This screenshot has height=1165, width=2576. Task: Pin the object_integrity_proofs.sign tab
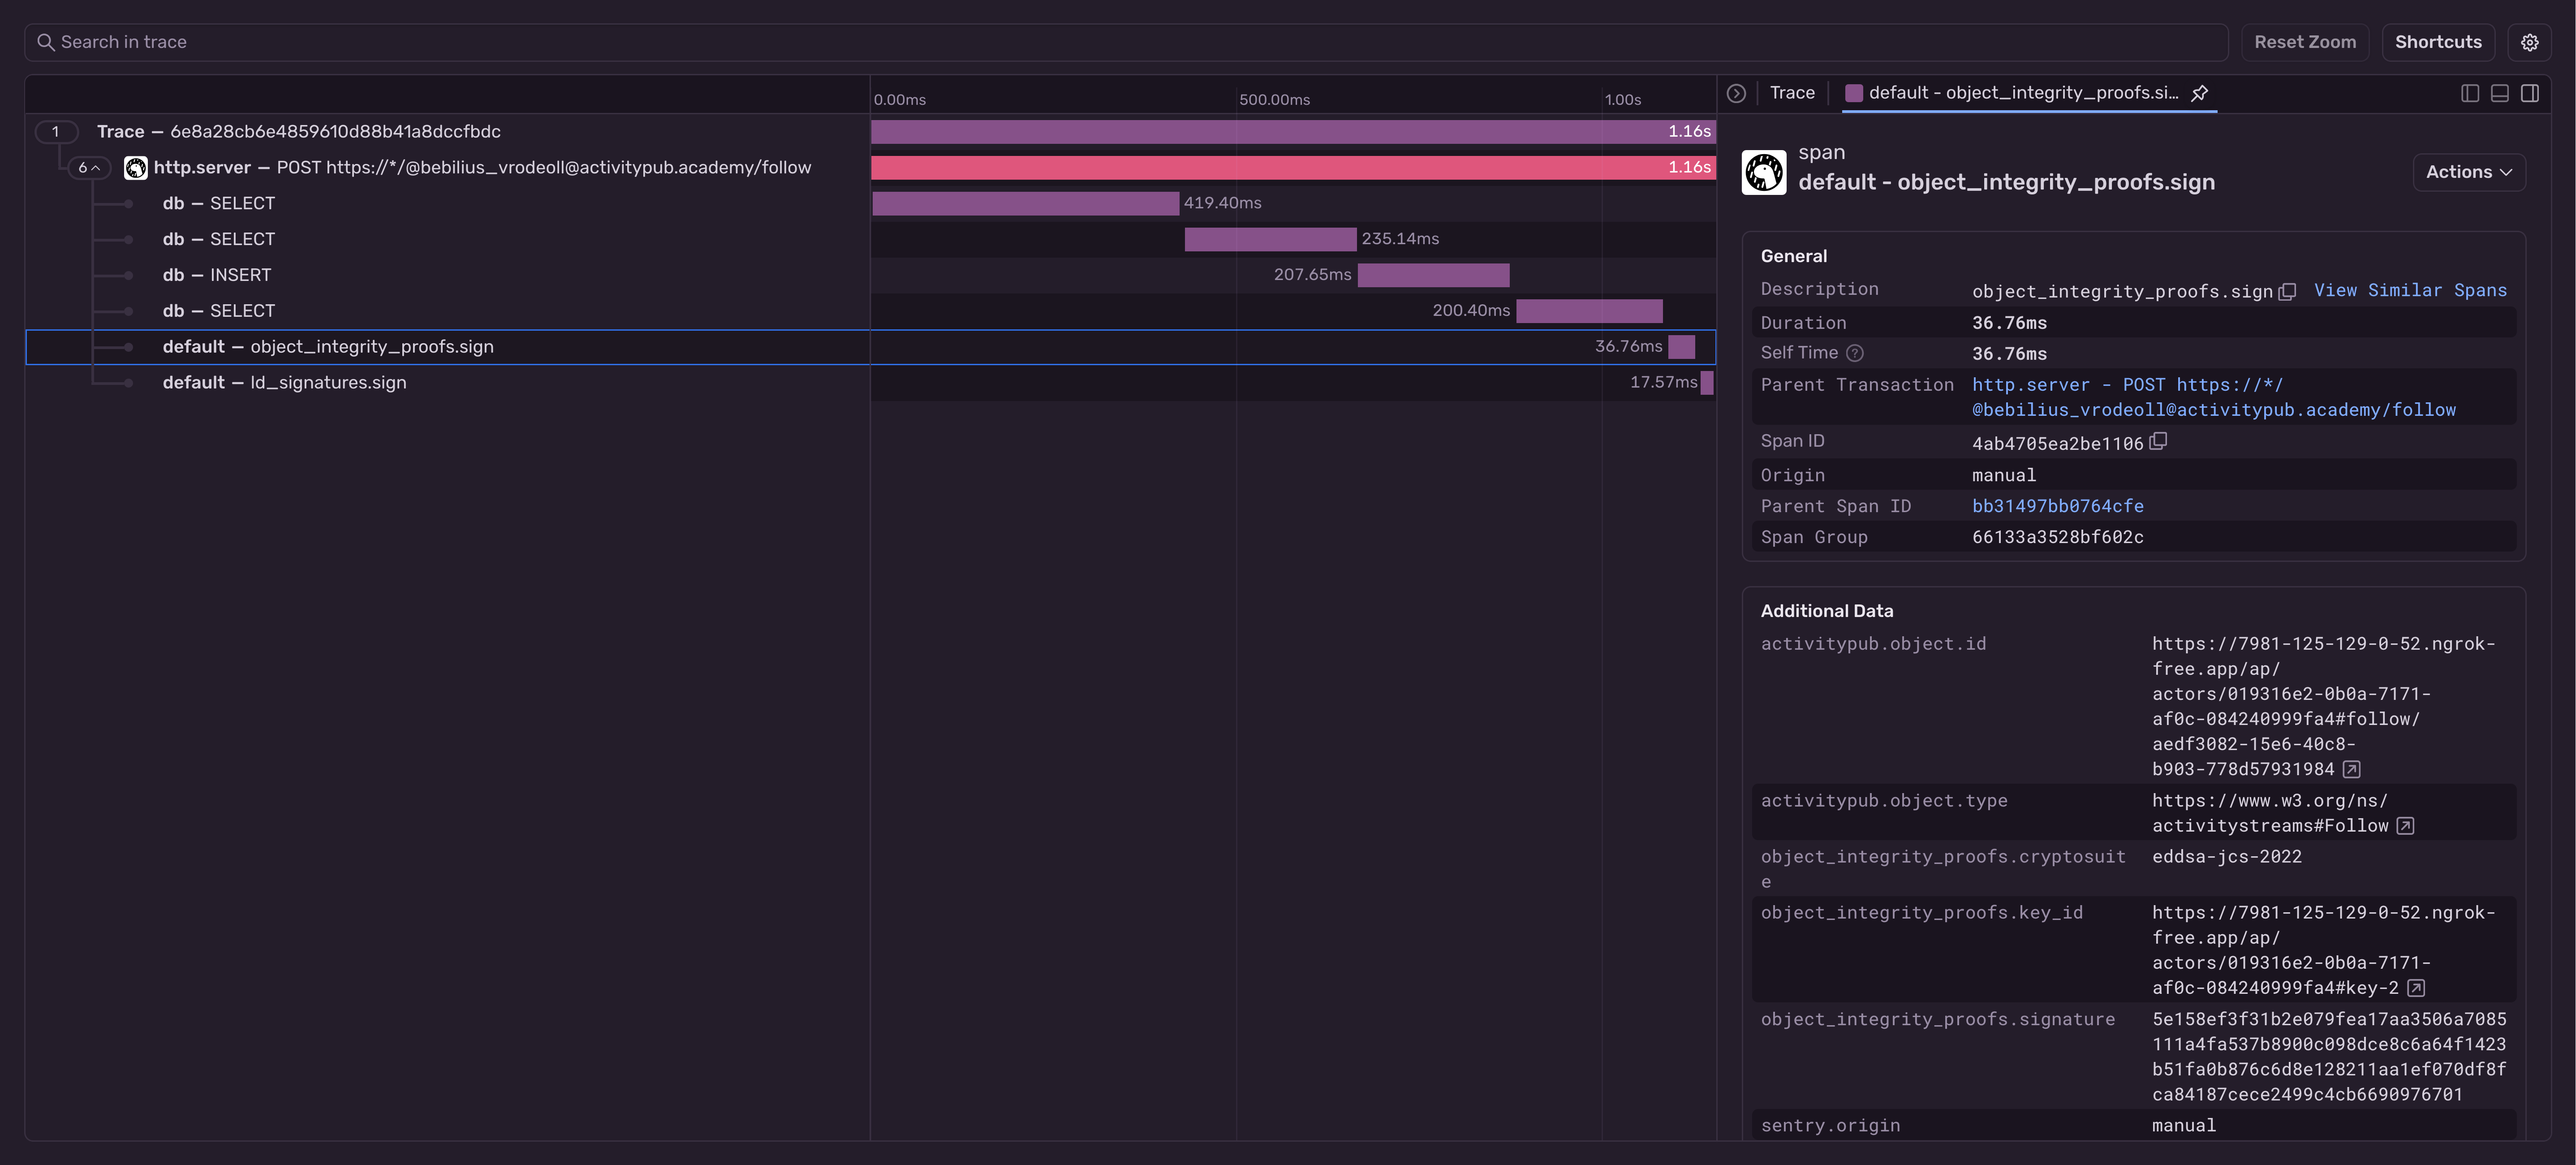pyautogui.click(x=2199, y=93)
